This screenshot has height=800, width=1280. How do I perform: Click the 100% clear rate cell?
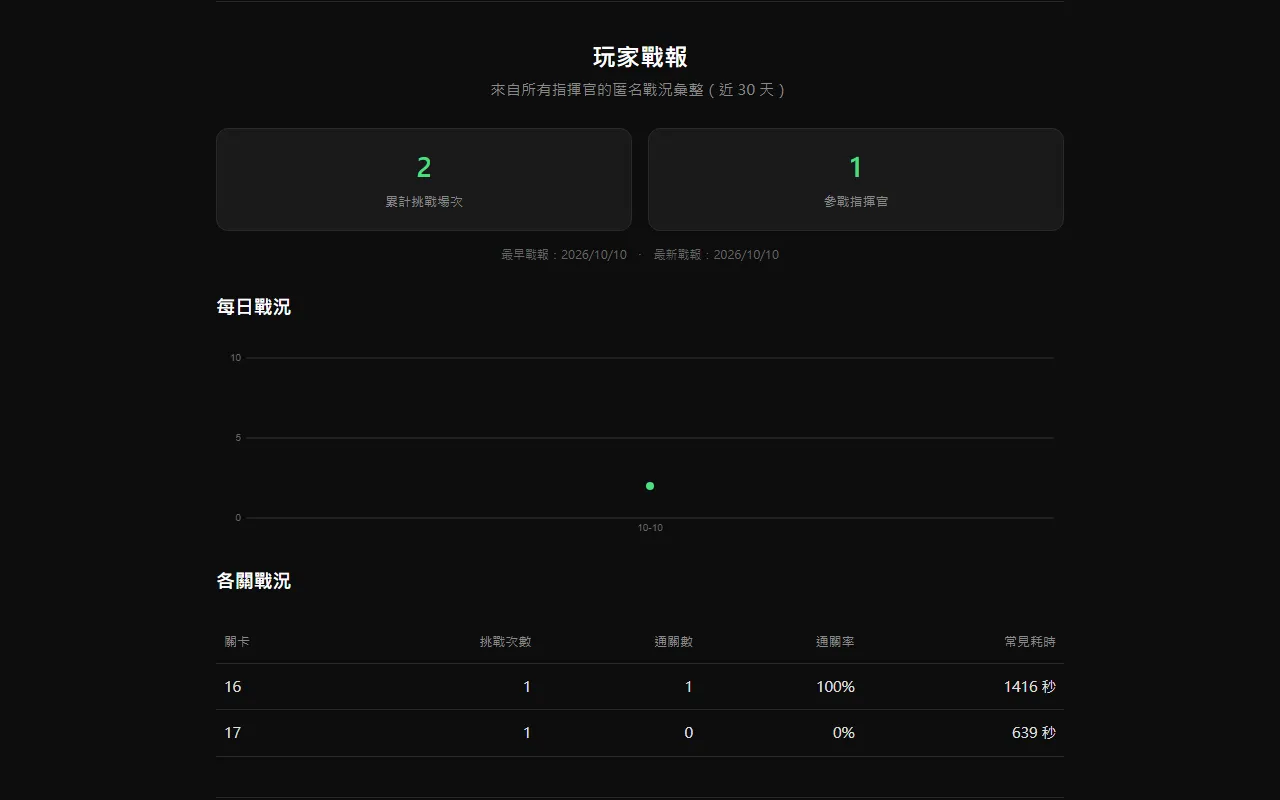point(835,687)
